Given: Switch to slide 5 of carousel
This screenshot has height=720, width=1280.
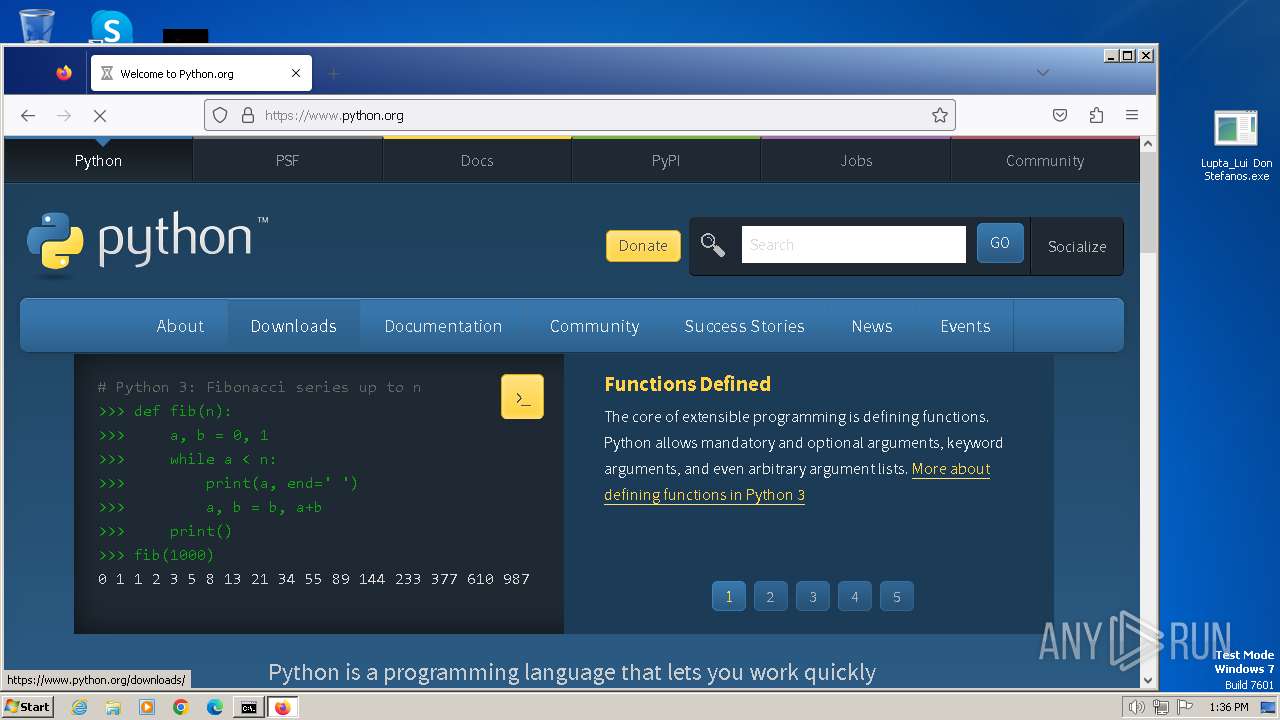Looking at the screenshot, I should (x=897, y=597).
